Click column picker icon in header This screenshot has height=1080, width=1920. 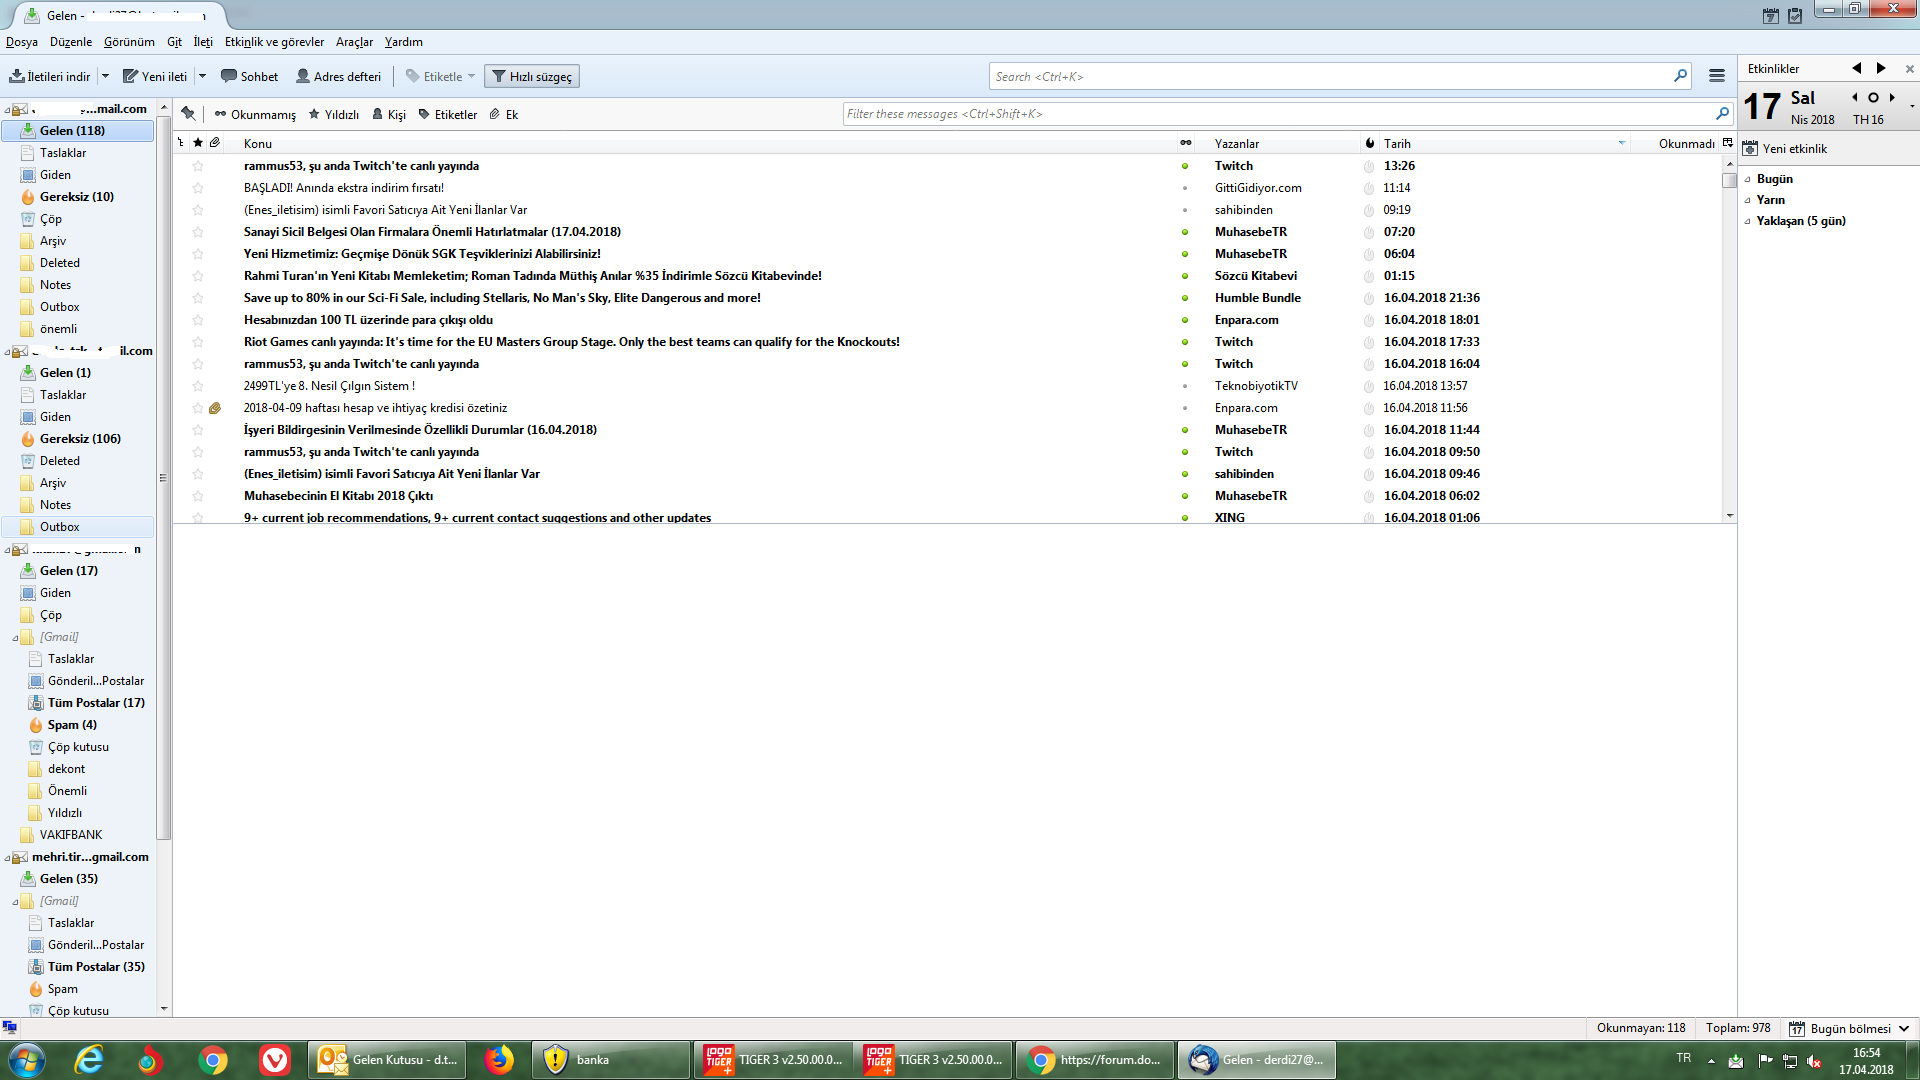point(1727,143)
